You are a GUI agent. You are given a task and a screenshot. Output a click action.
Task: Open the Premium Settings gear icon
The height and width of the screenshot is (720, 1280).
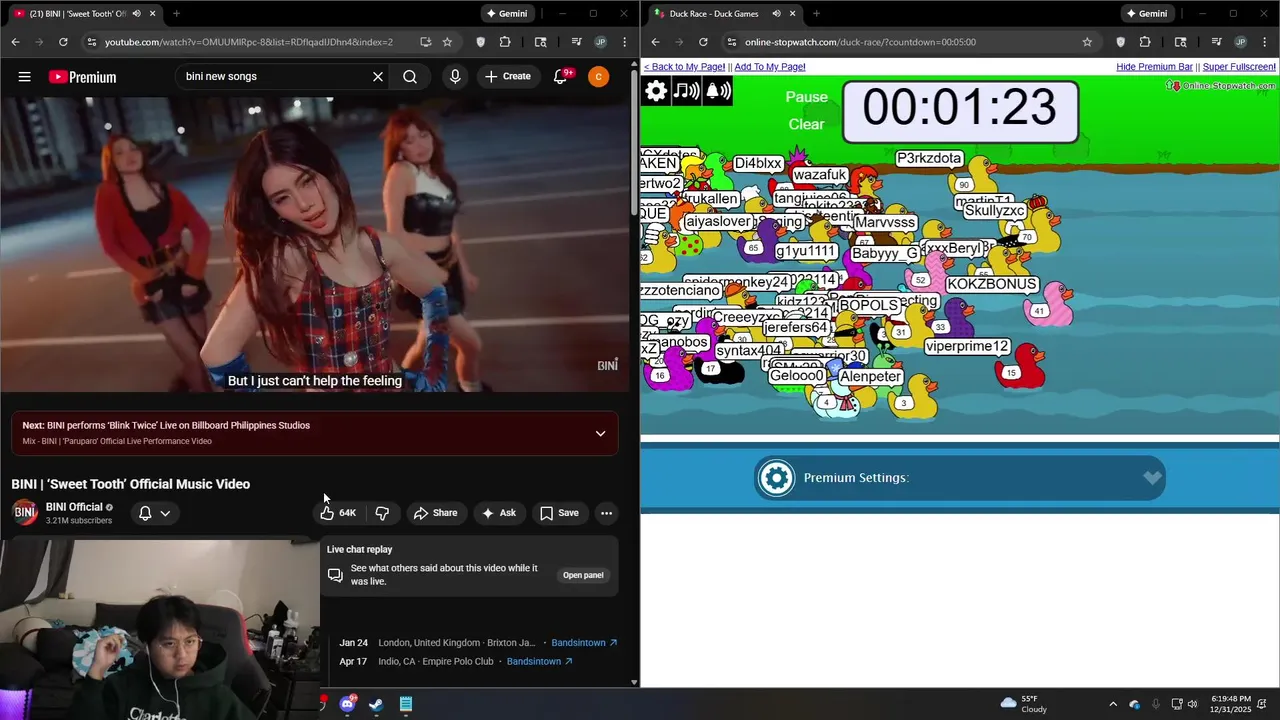(x=776, y=478)
